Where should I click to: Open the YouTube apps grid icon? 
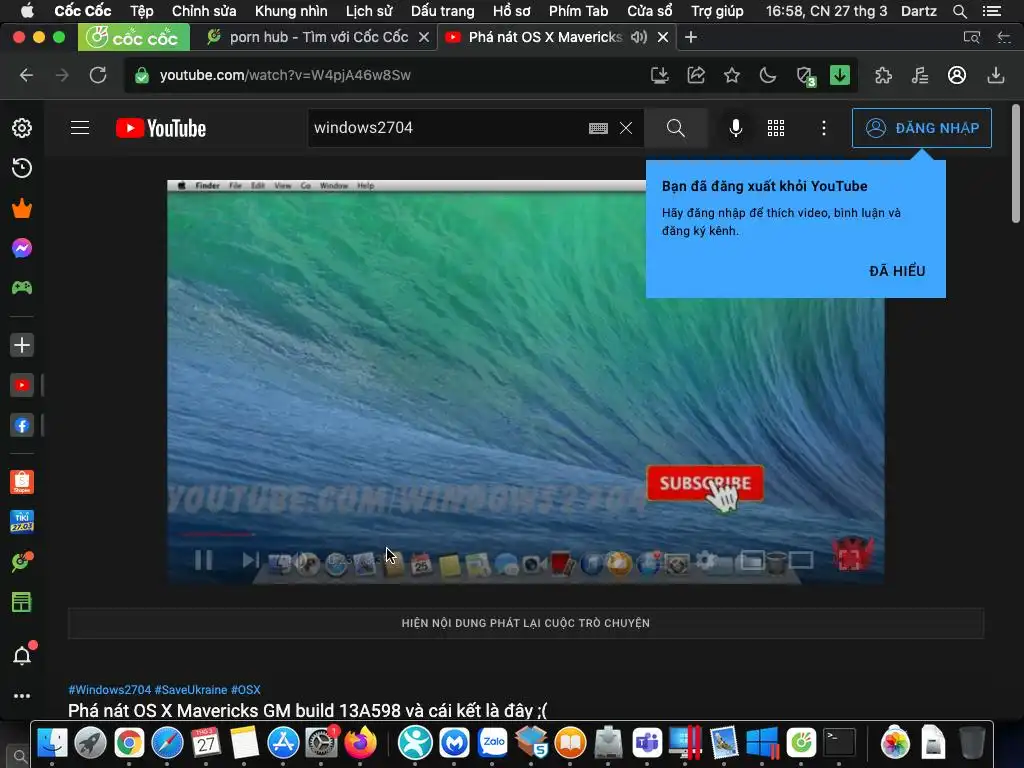click(776, 128)
